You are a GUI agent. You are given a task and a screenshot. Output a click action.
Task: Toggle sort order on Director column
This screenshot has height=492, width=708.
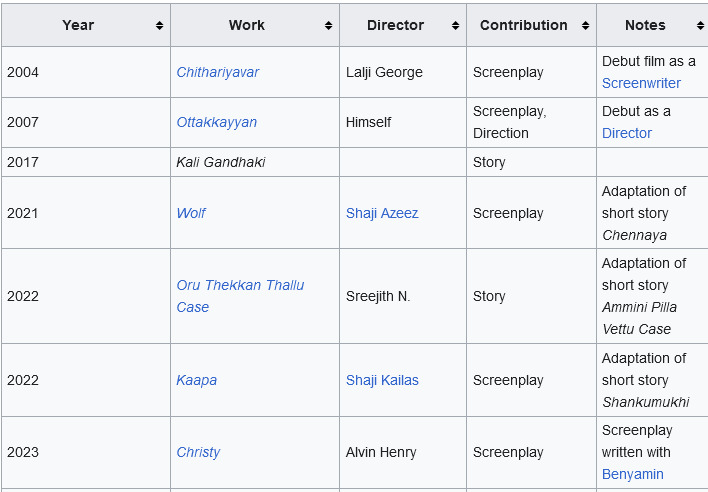[x=455, y=26]
